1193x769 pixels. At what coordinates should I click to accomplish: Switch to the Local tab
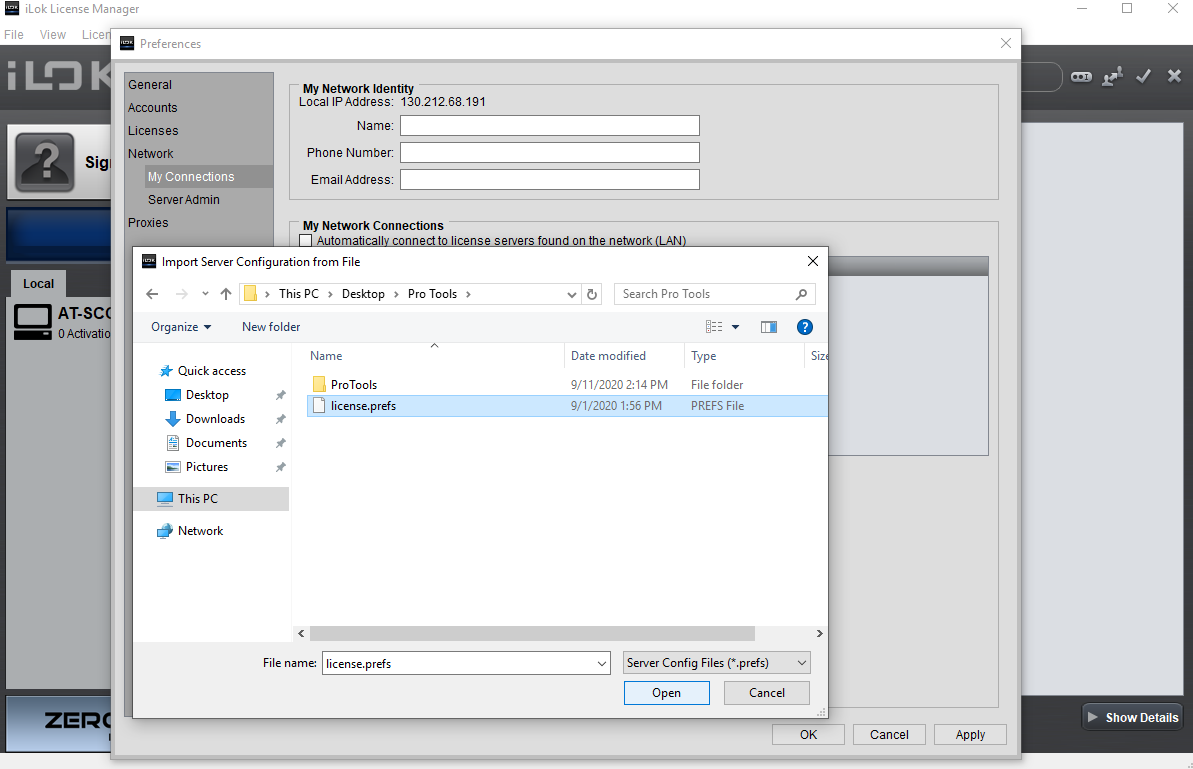pos(38,284)
